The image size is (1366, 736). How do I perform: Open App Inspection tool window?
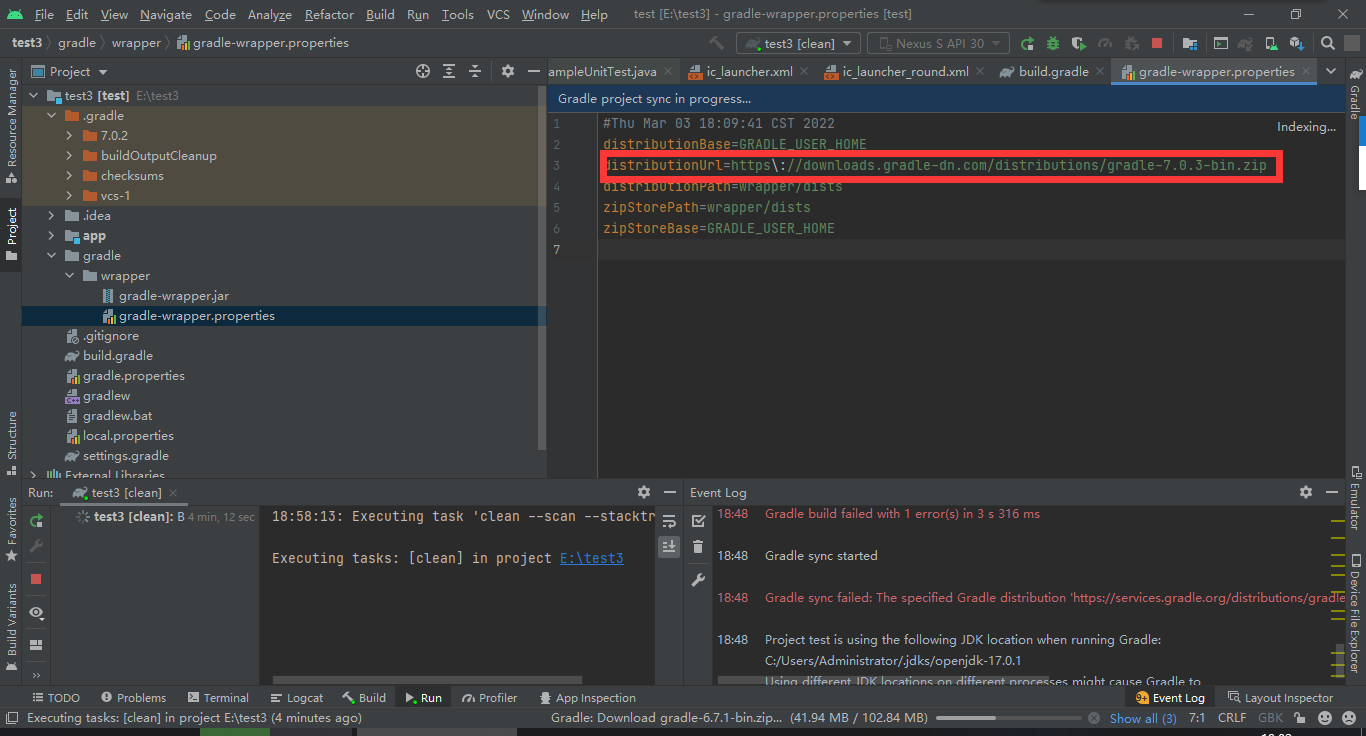click(x=587, y=698)
